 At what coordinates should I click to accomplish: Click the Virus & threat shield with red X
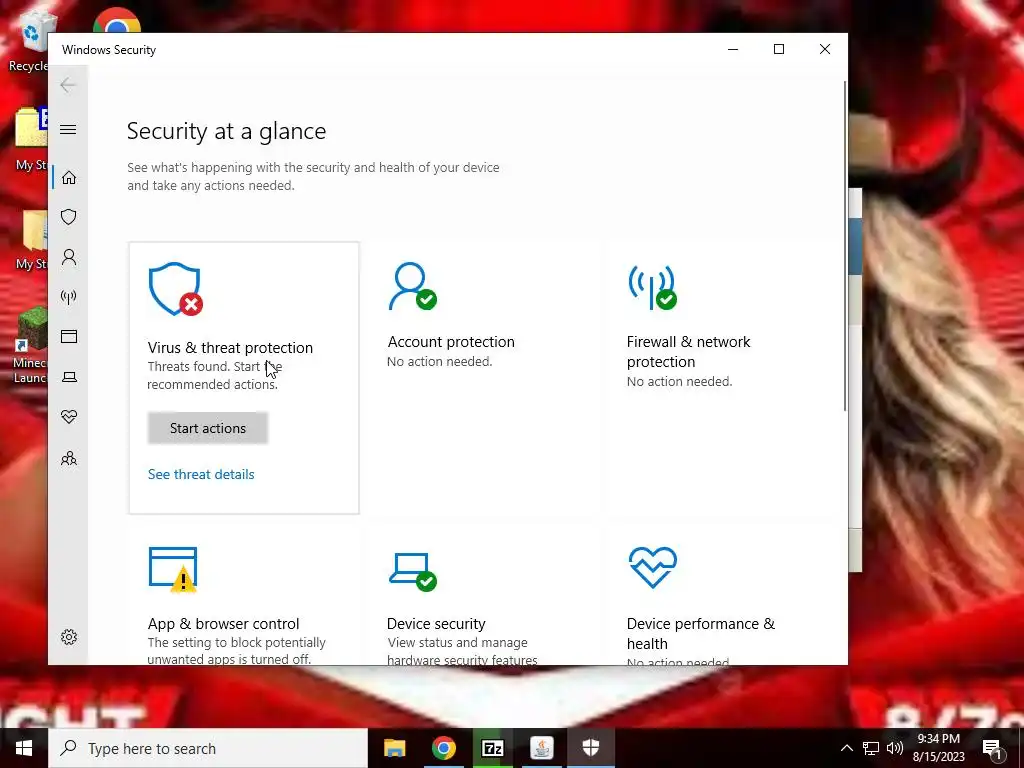[175, 289]
